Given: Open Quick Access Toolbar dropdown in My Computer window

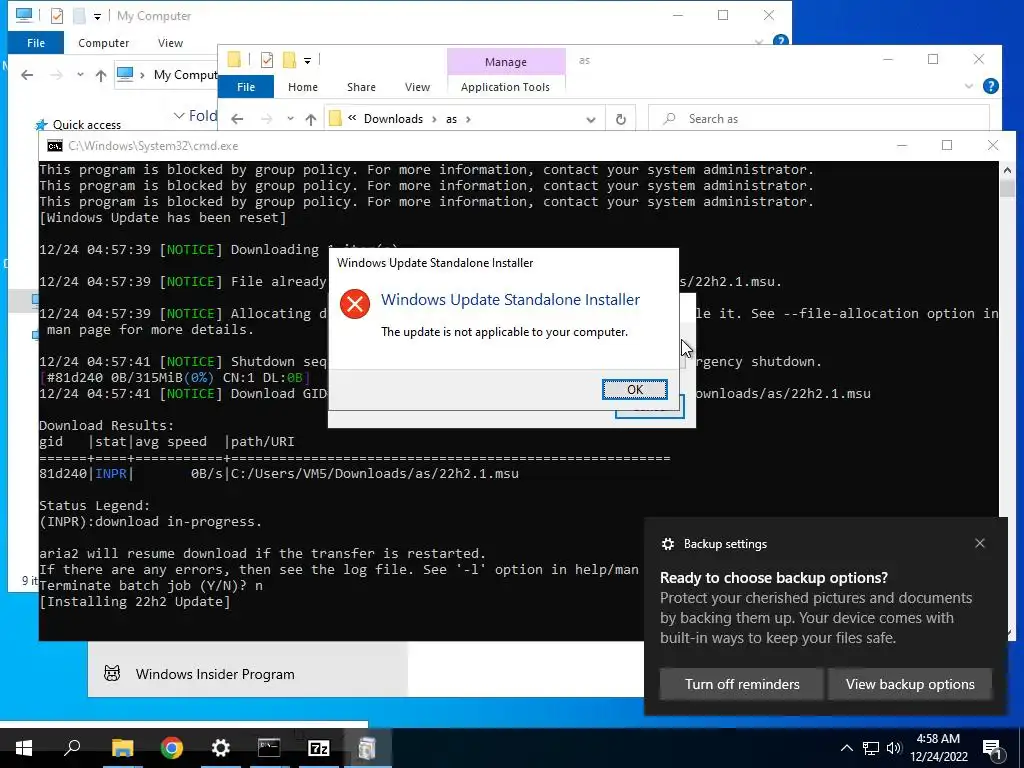Looking at the screenshot, I should (97, 16).
